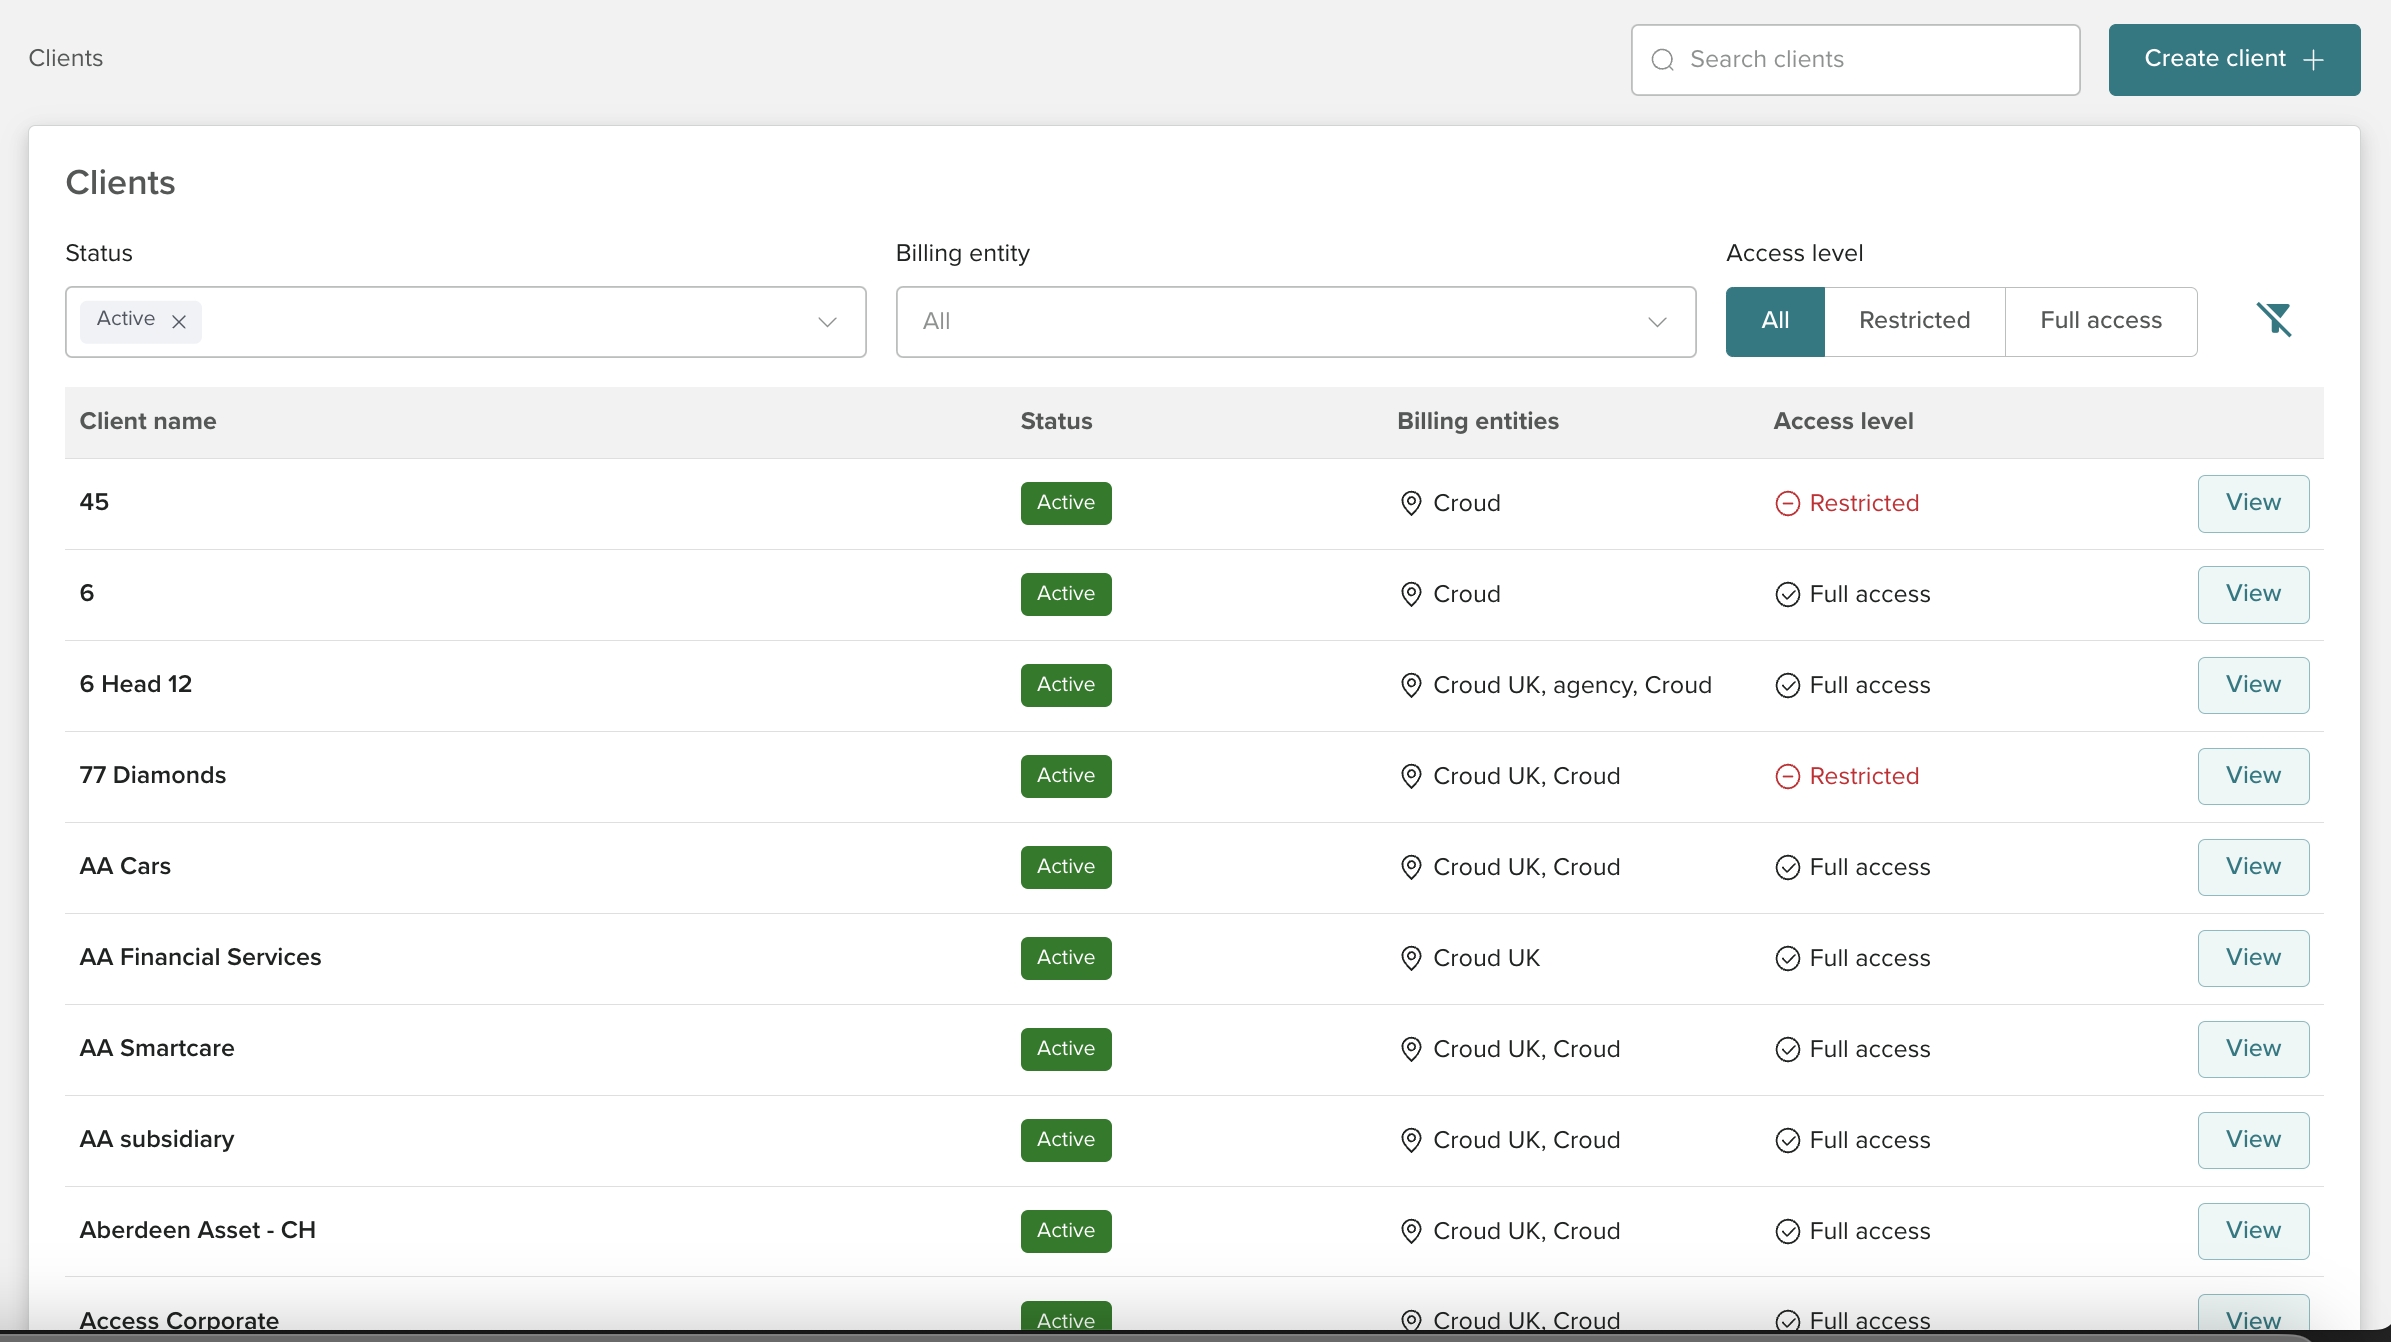This screenshot has height=1342, width=2391.
Task: Switch access level to Full access
Action: (x=2100, y=321)
